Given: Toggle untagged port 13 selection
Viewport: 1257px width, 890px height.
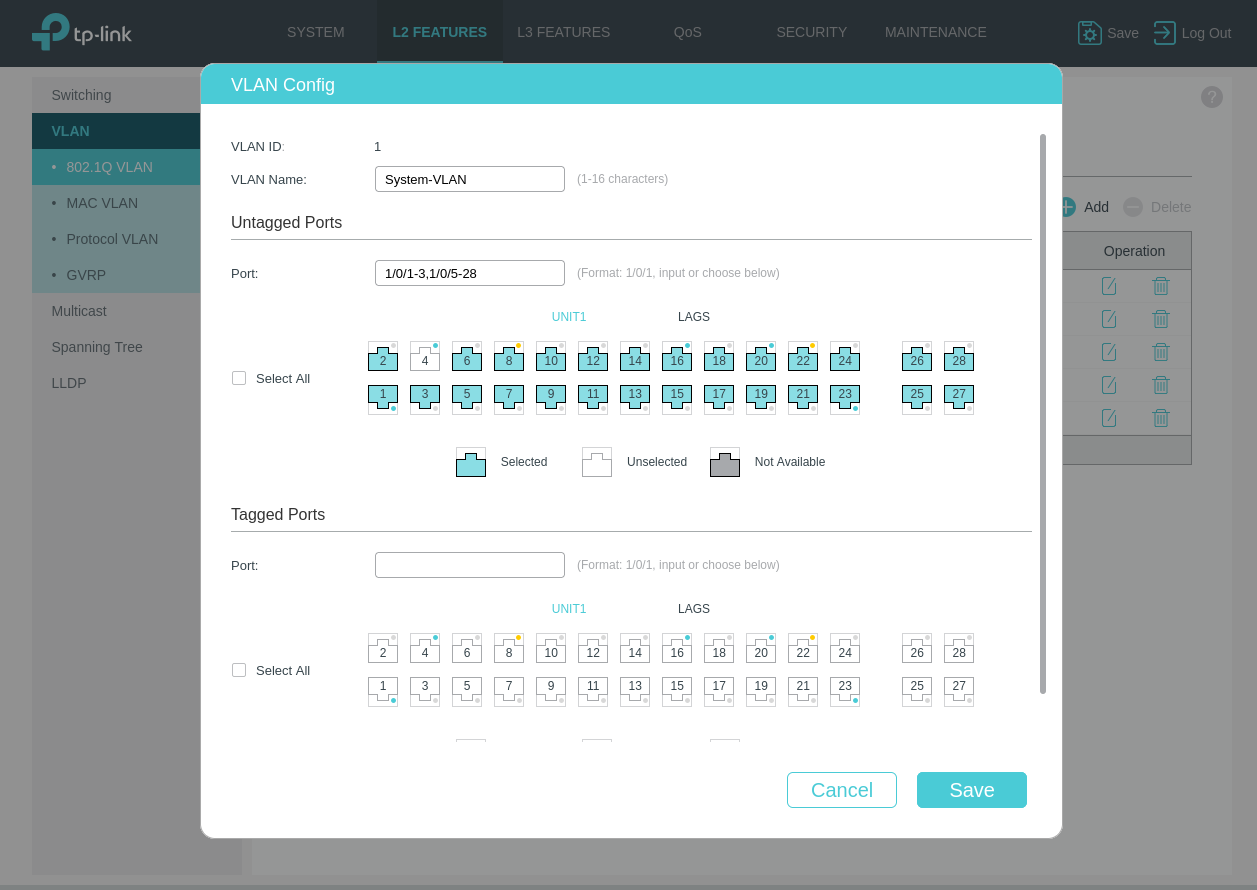Looking at the screenshot, I should tap(635, 399).
